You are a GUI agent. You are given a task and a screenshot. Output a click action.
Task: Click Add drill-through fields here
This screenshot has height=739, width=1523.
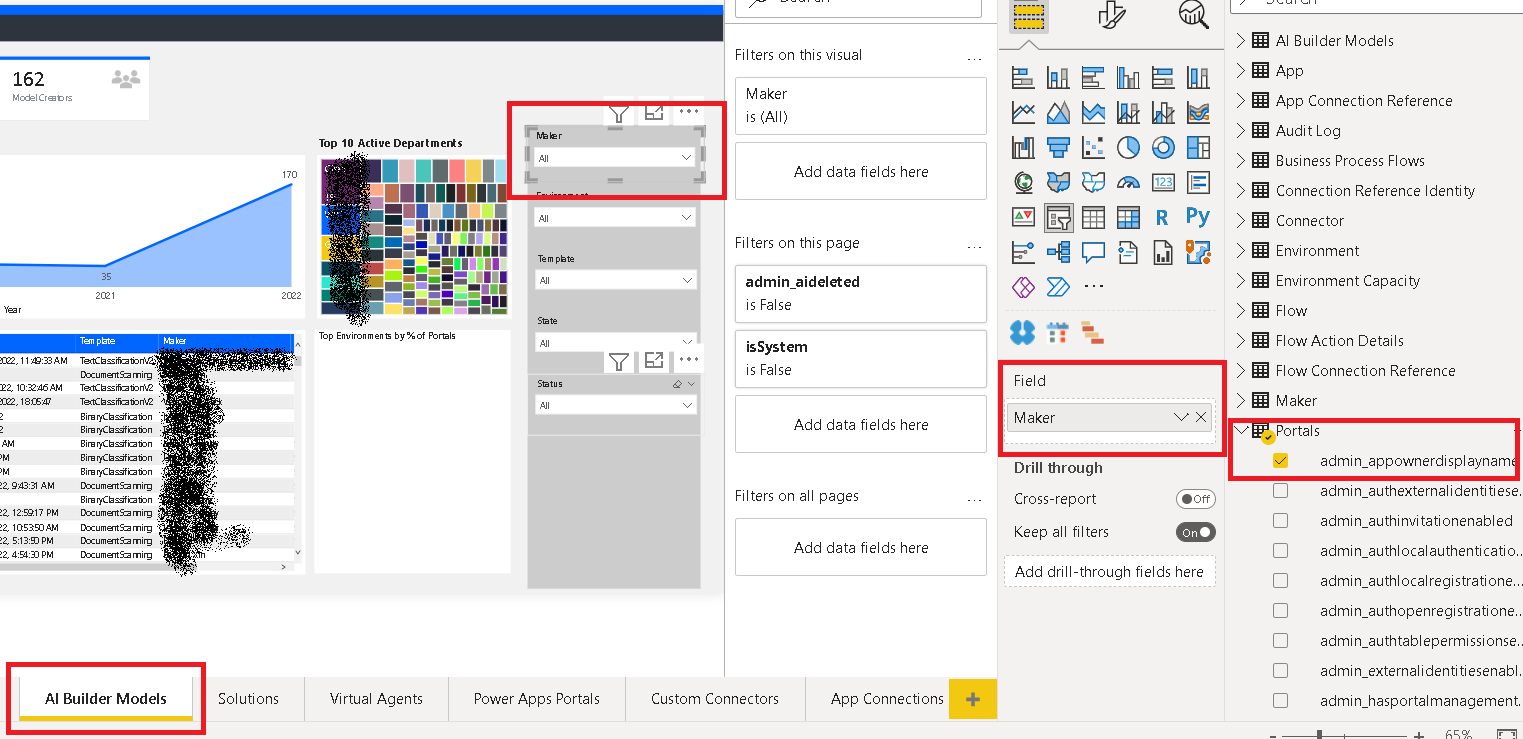(x=1110, y=571)
